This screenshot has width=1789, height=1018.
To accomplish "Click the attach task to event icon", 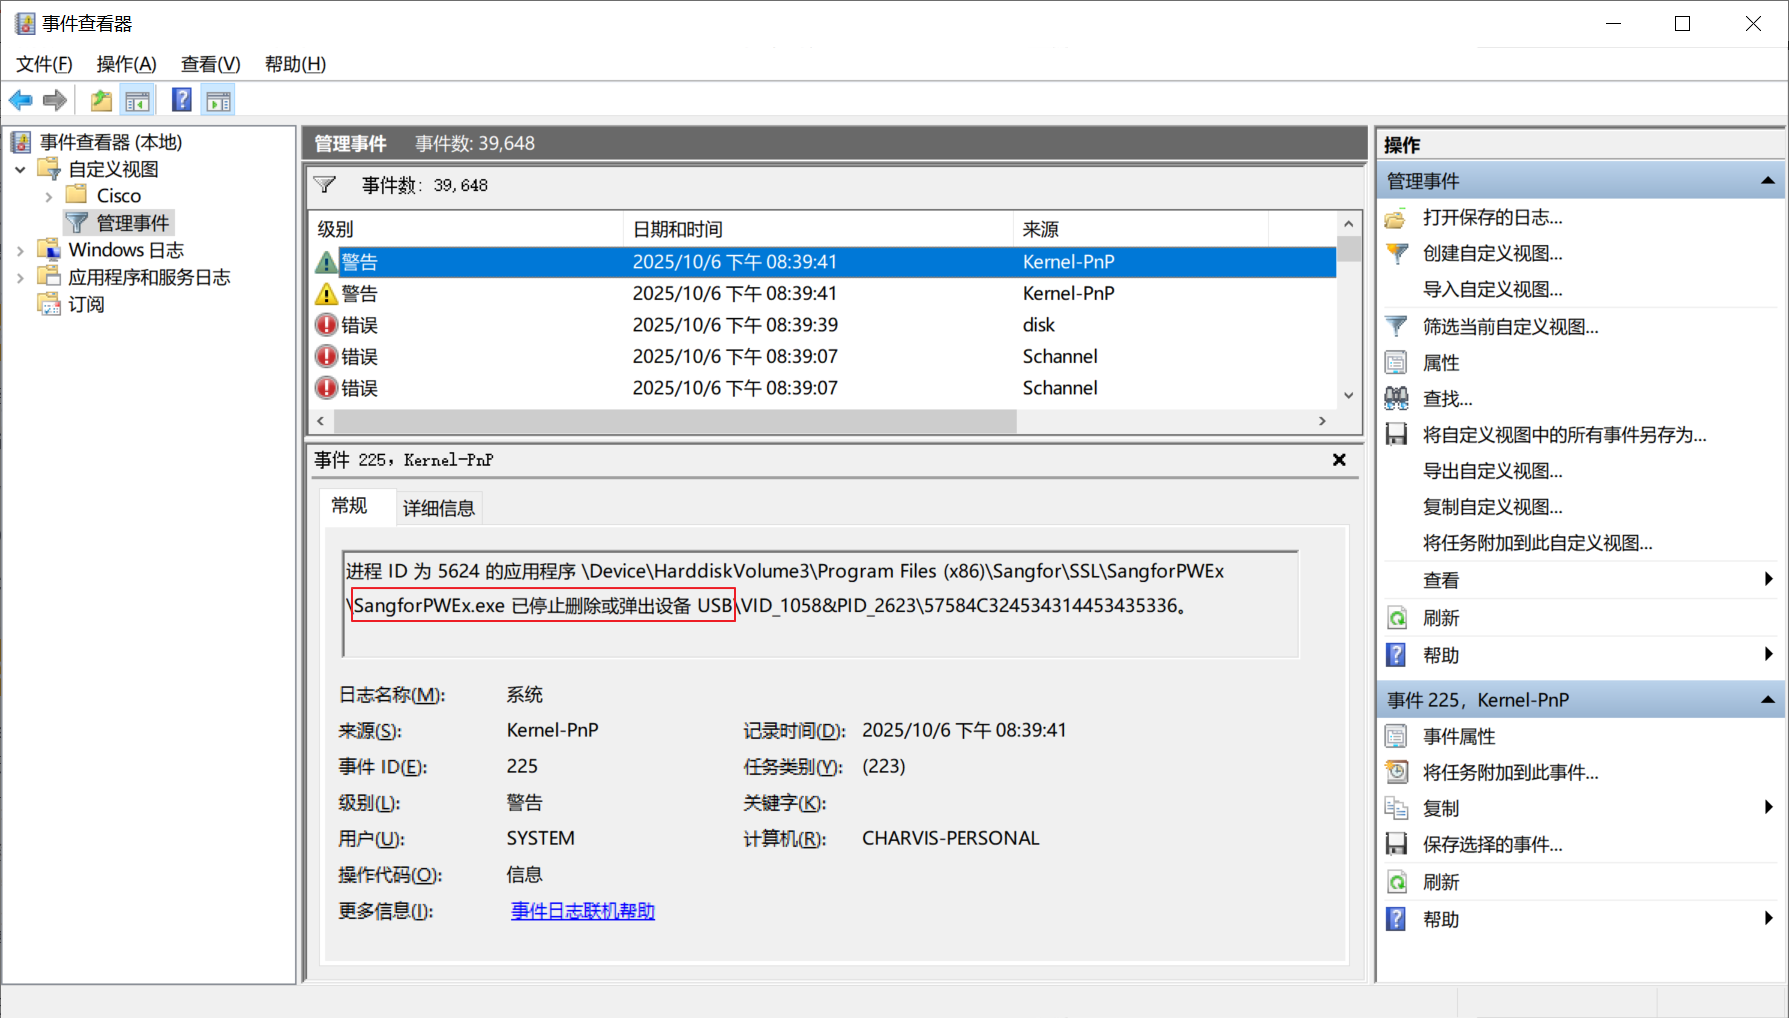I will 1396,772.
